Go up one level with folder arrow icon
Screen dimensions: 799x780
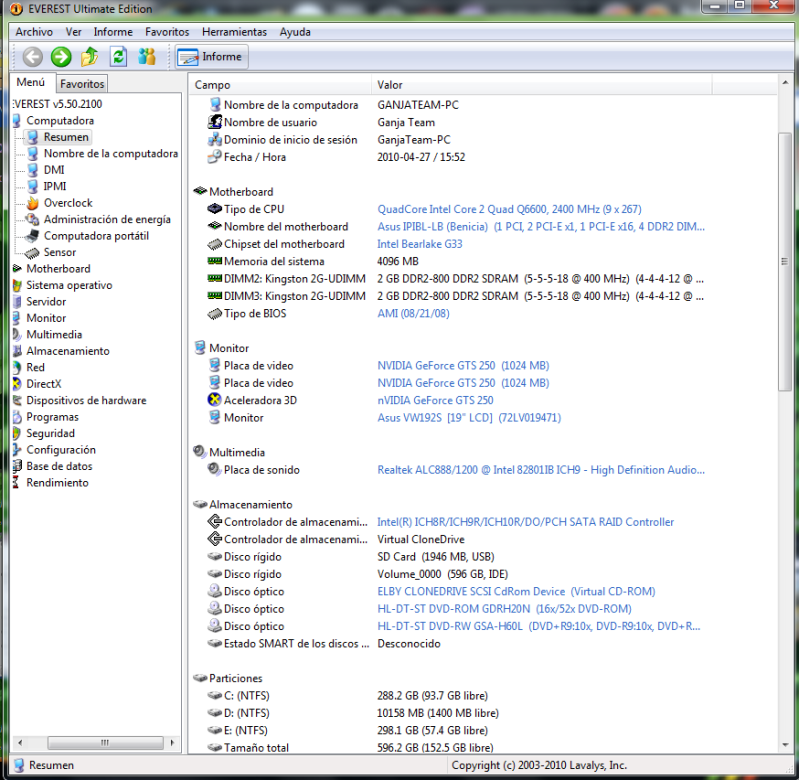tap(90, 57)
